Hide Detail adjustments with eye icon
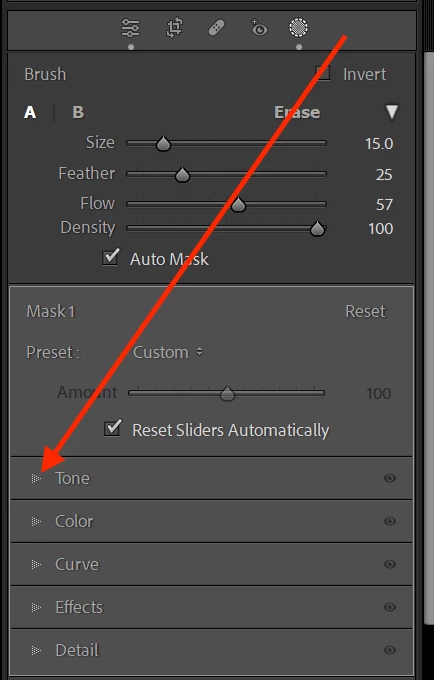This screenshot has height=680, width=434. pos(390,650)
